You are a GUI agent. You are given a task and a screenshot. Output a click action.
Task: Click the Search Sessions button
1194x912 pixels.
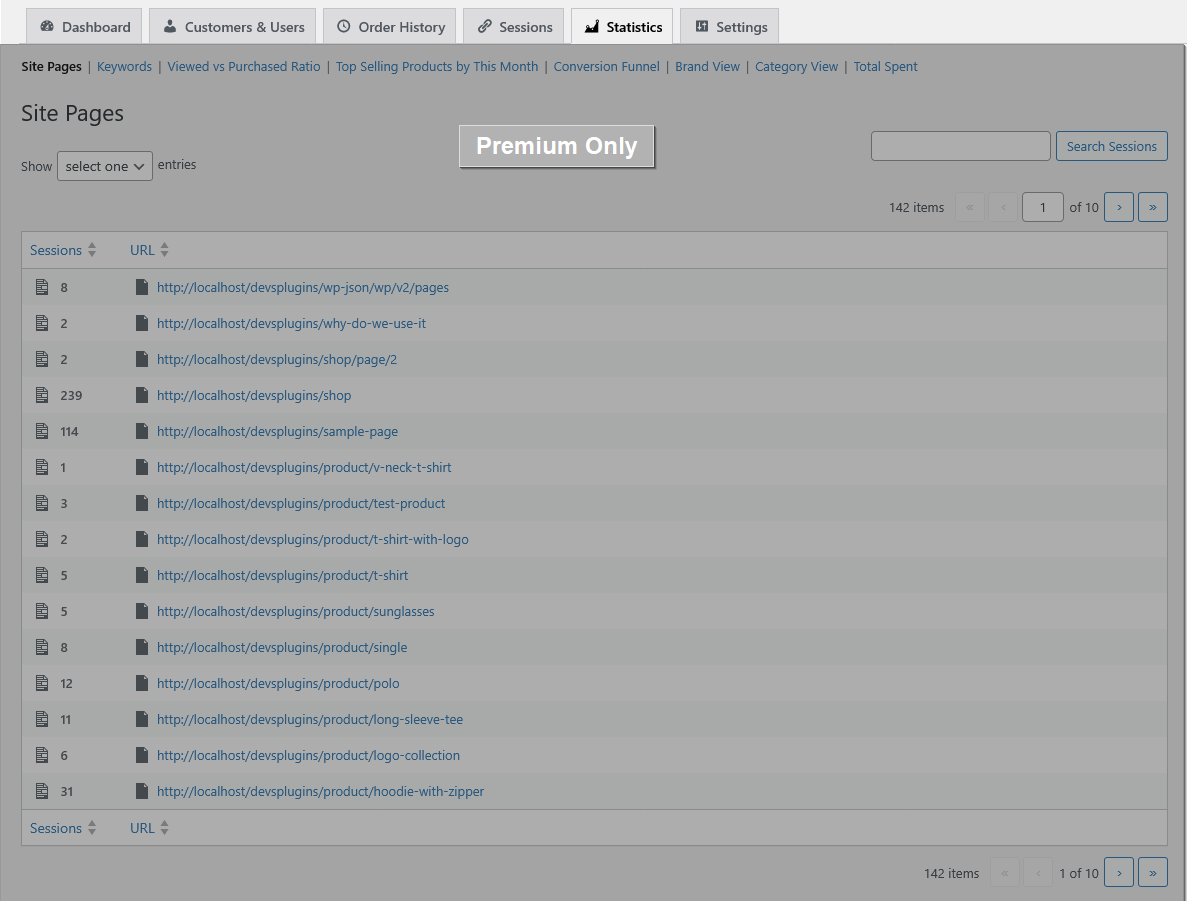(x=1111, y=147)
